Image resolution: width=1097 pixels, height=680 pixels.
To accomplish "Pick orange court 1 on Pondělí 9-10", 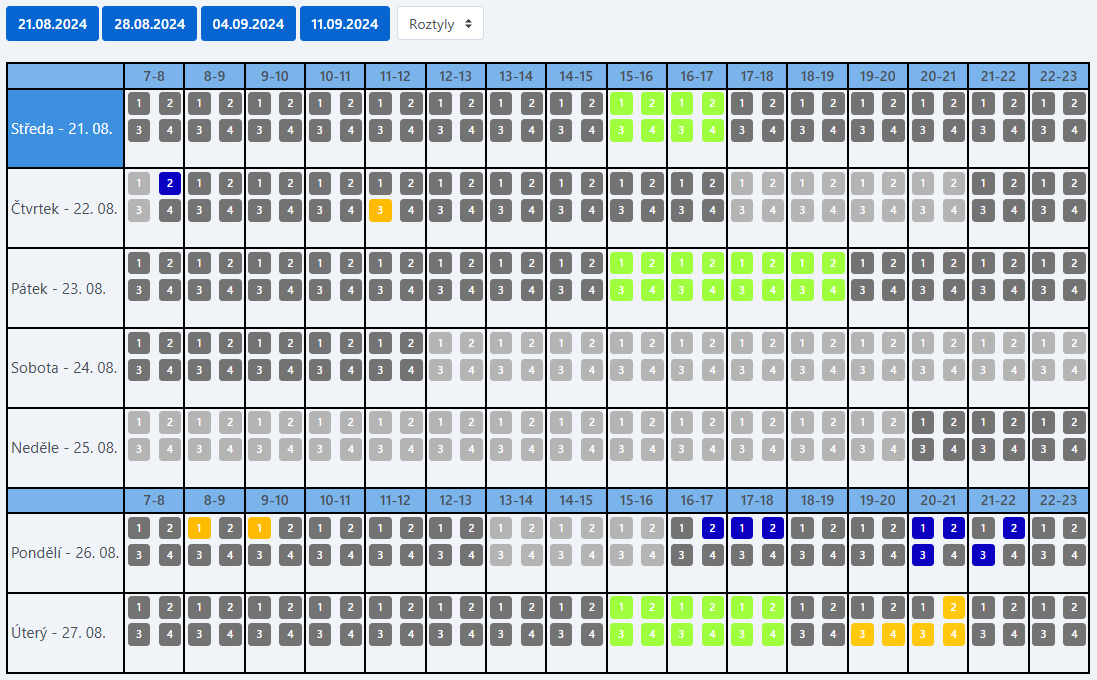I will click(x=260, y=528).
